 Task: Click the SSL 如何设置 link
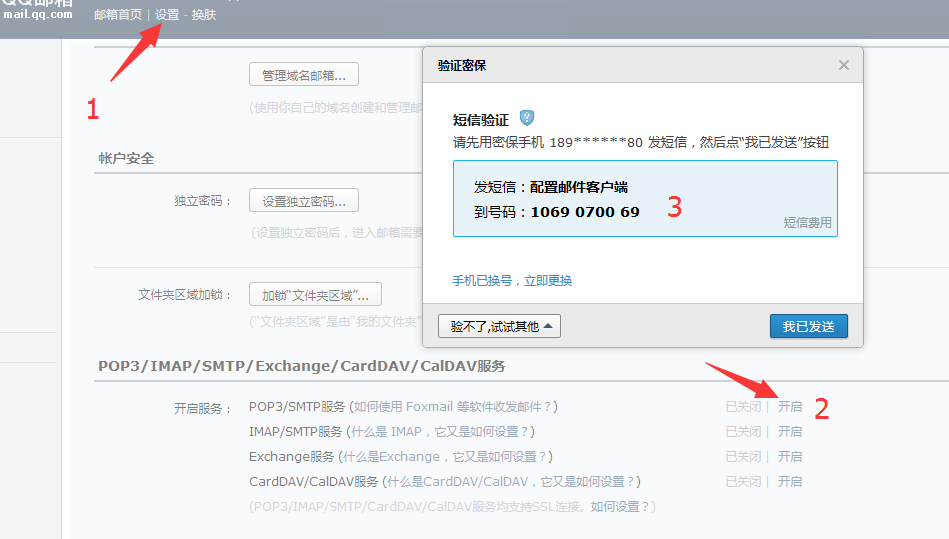620,507
